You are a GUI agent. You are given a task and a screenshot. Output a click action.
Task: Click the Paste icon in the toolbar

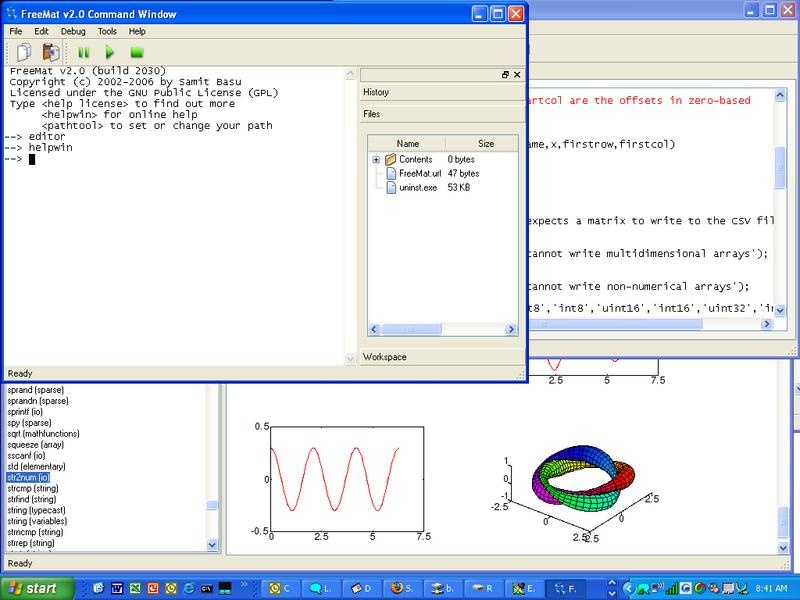50,52
